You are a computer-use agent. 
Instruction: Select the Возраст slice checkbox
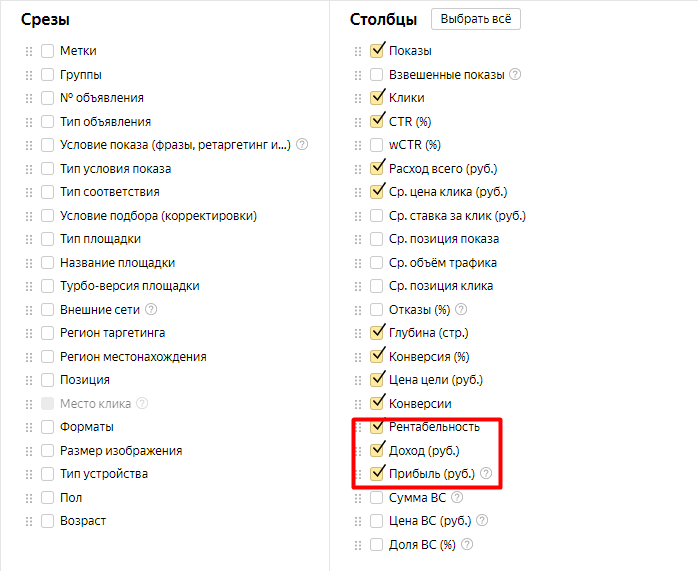coord(47,521)
